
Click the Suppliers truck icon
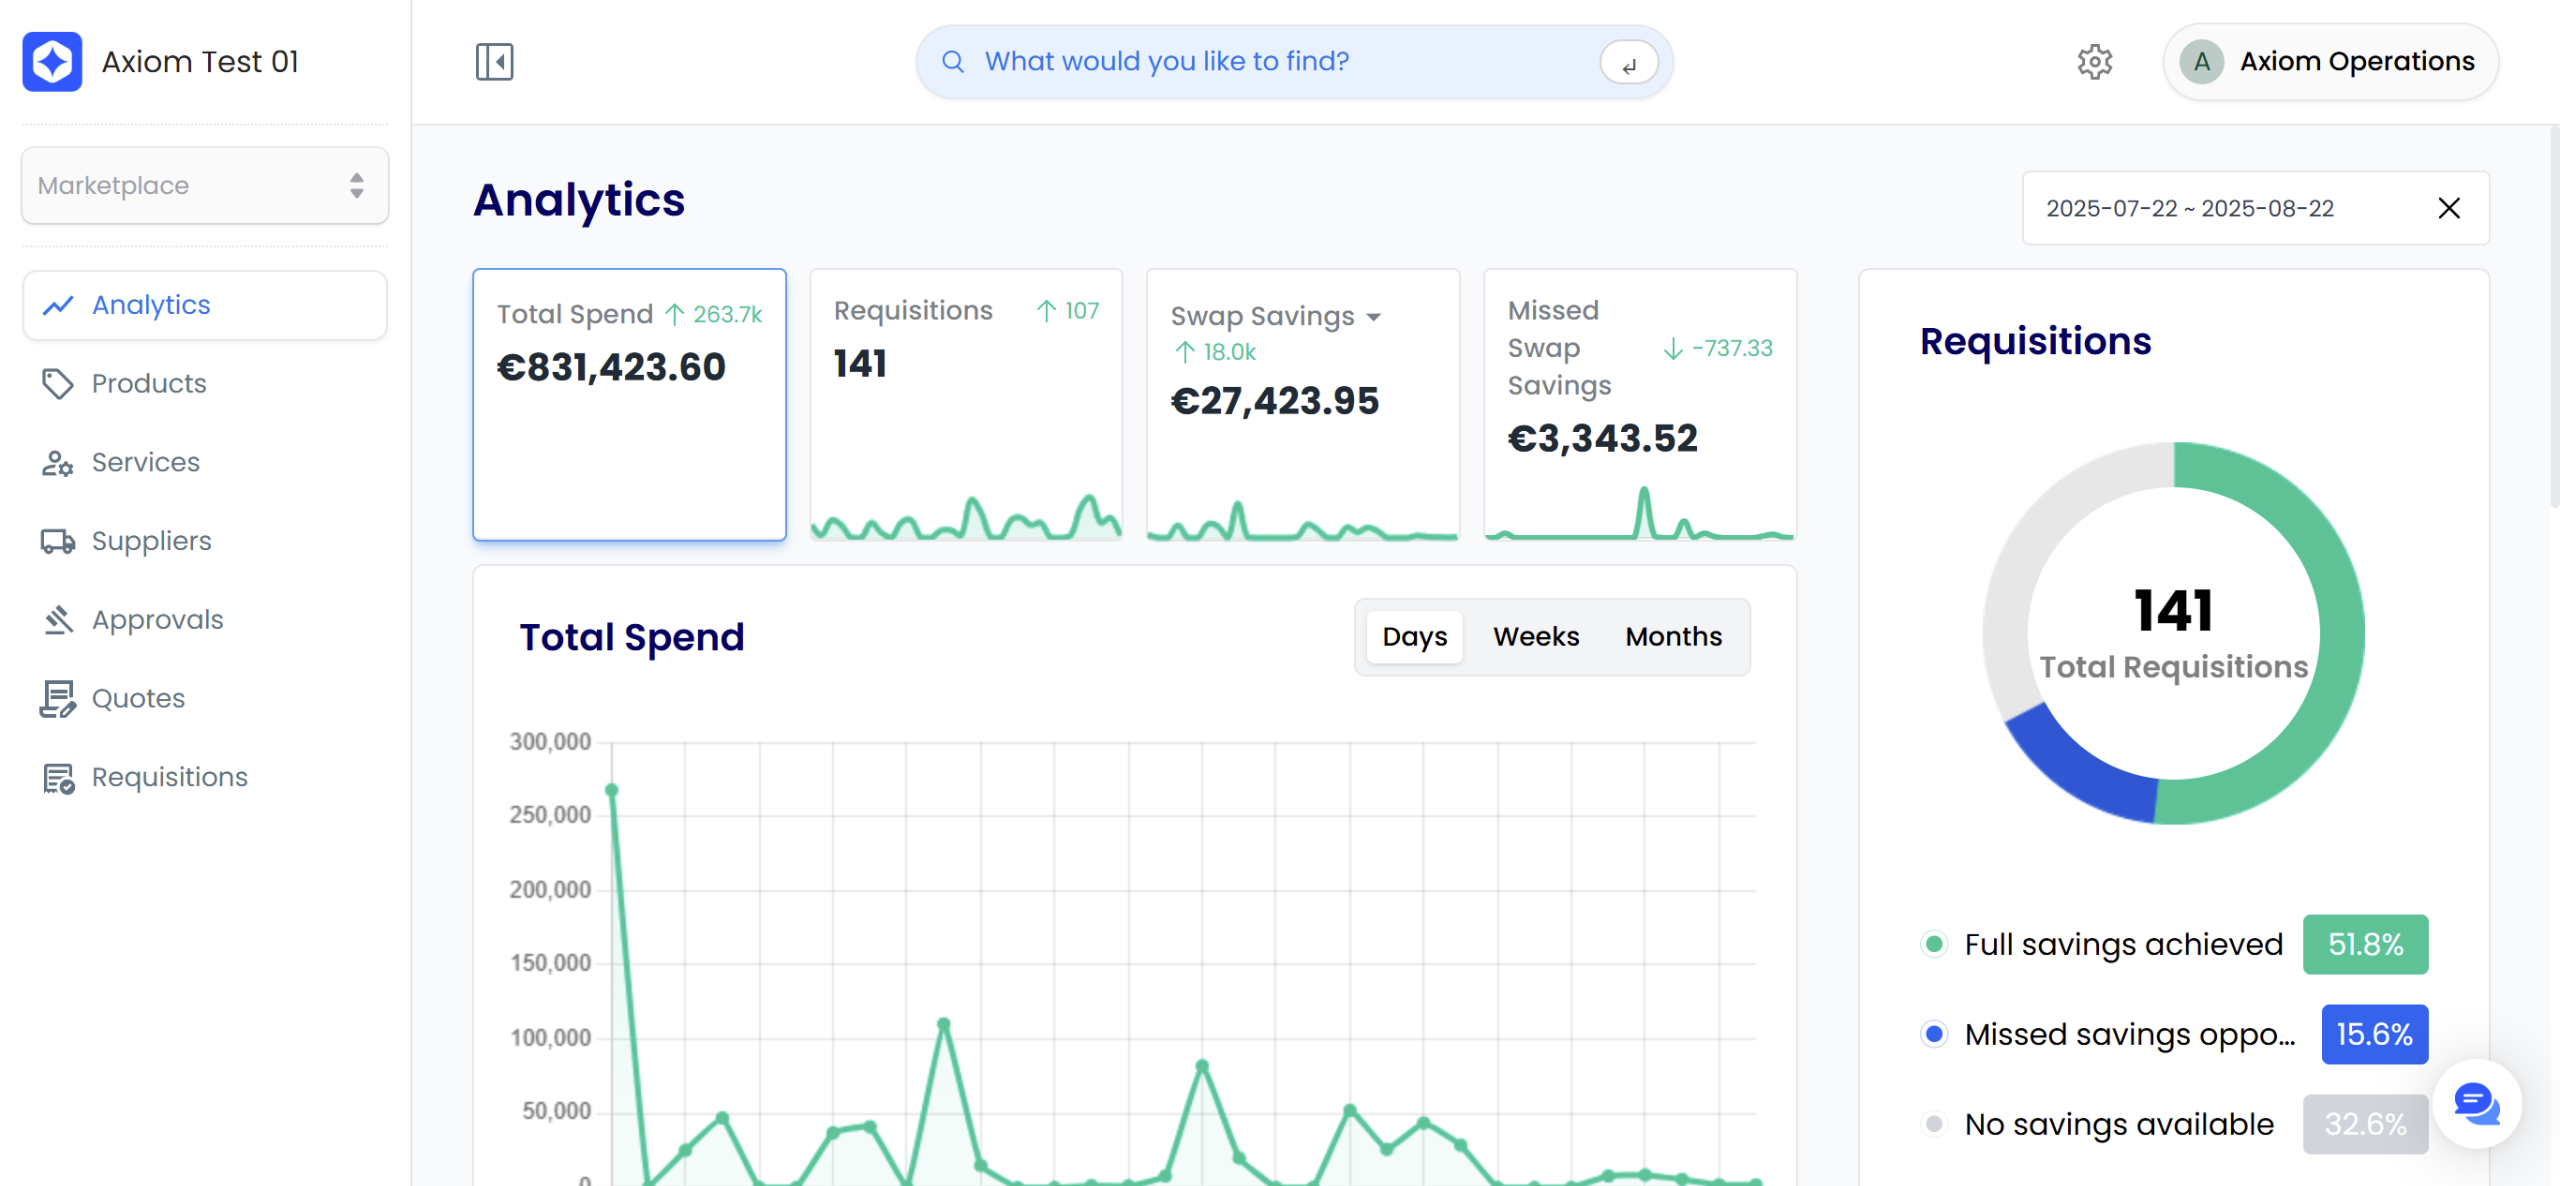tap(57, 541)
